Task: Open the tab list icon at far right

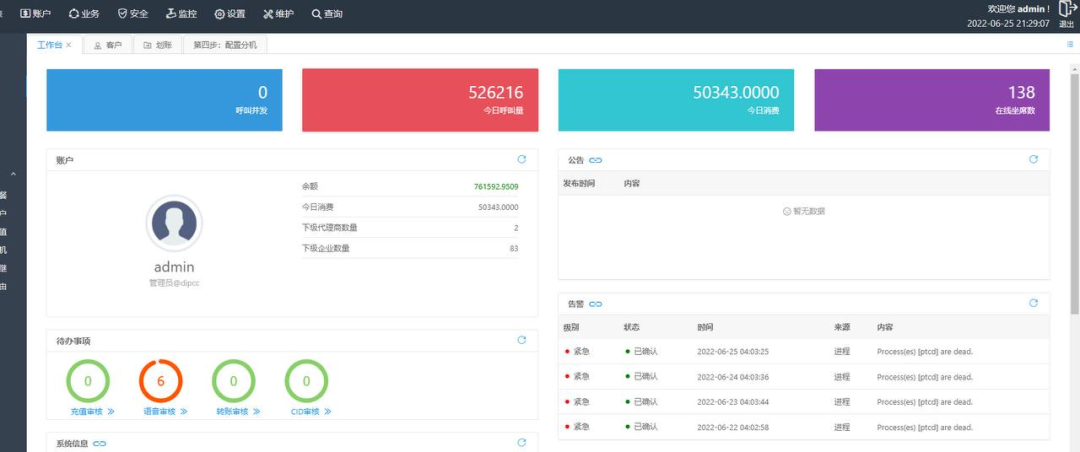Action: (1070, 45)
